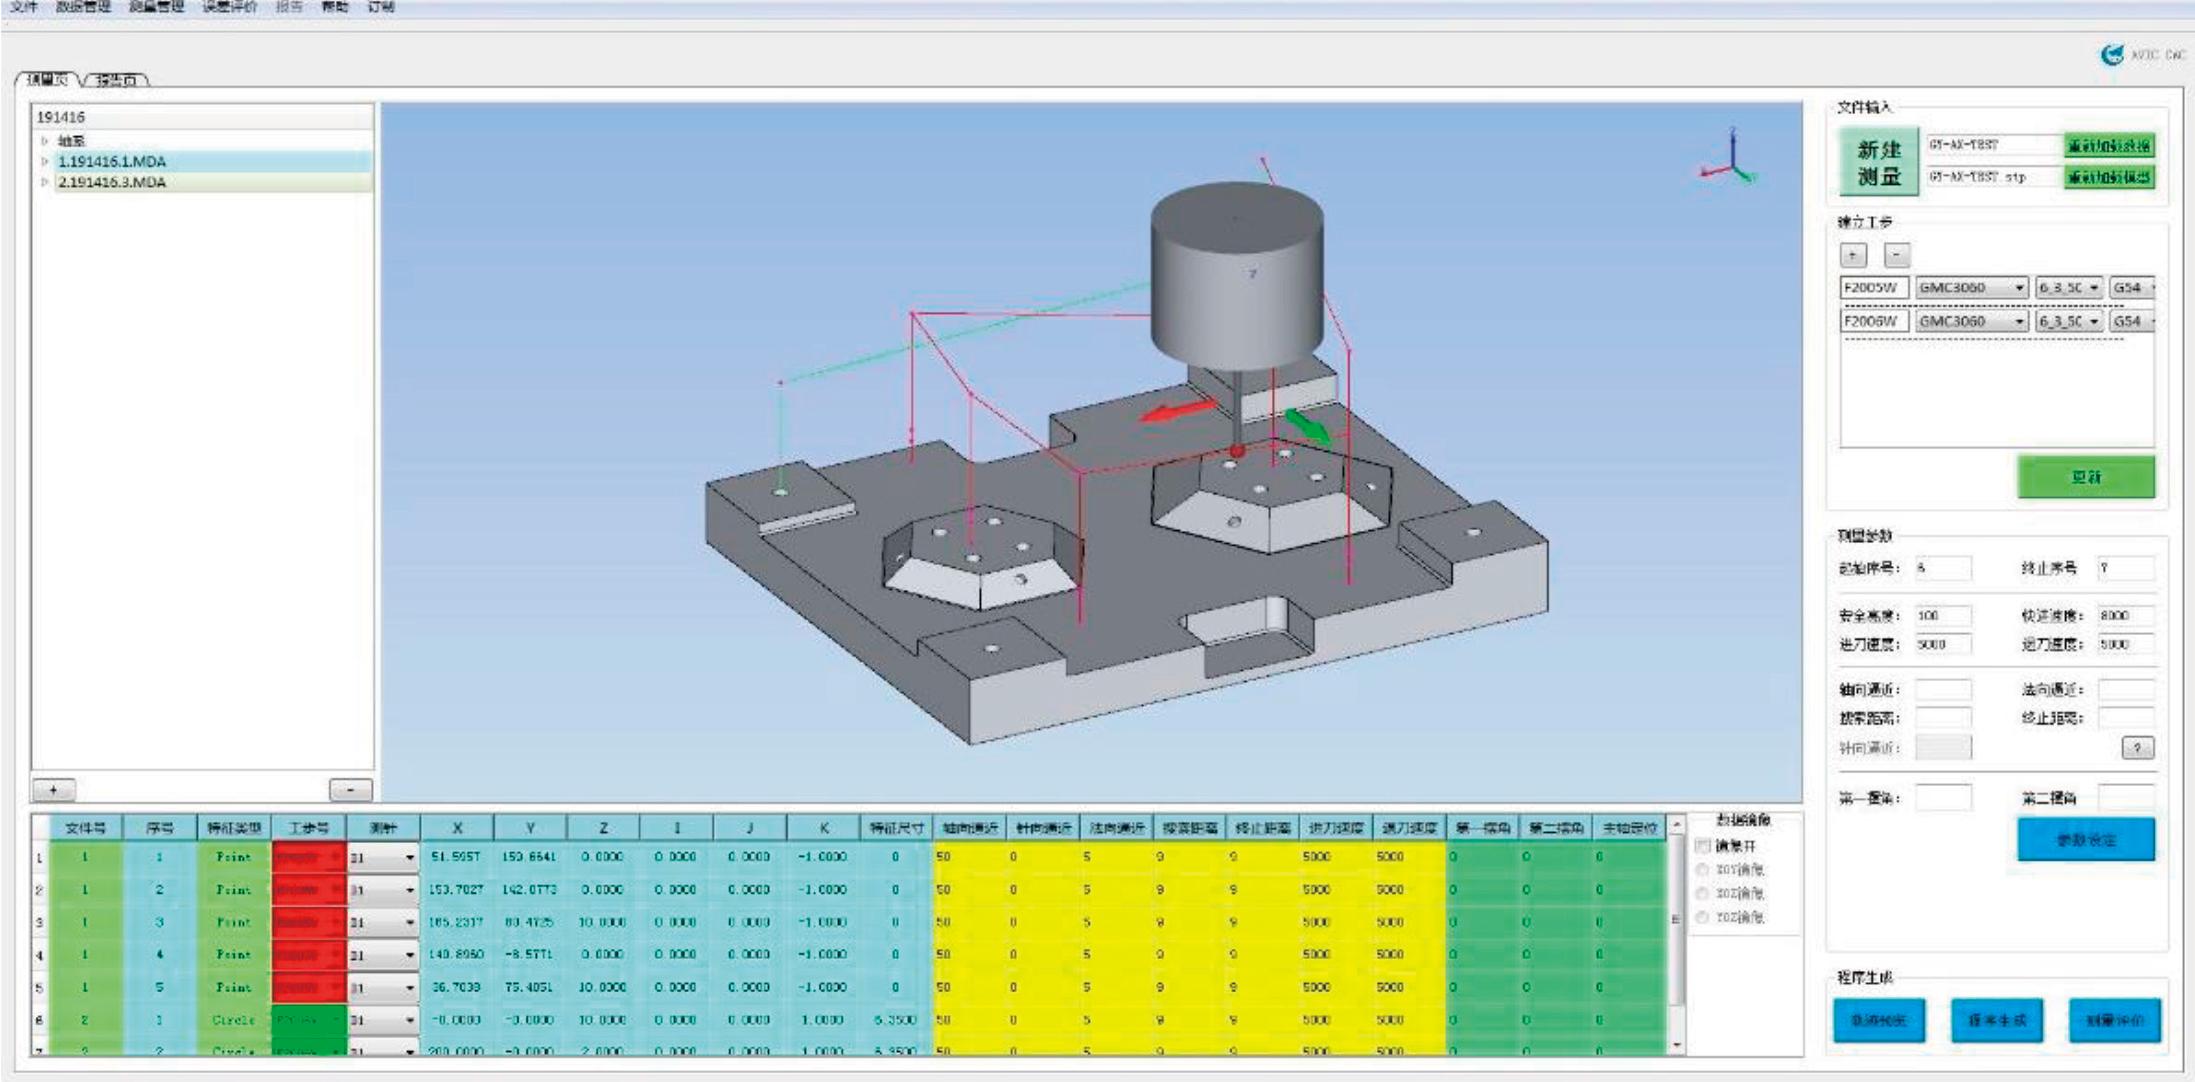The height and width of the screenshot is (1082, 2195).
Task: Remove a work step with the minus button under 建立工步
Action: tap(1896, 255)
